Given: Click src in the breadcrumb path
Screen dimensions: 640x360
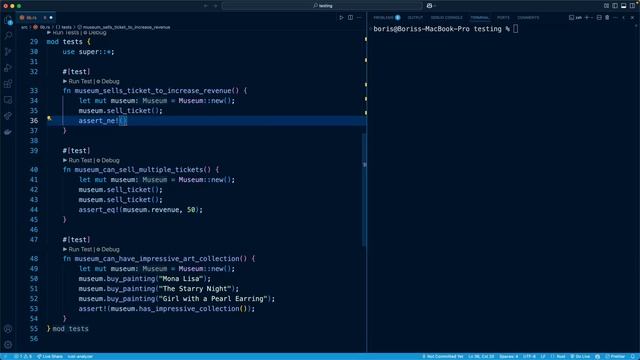Looking at the screenshot, I should coord(24,27).
